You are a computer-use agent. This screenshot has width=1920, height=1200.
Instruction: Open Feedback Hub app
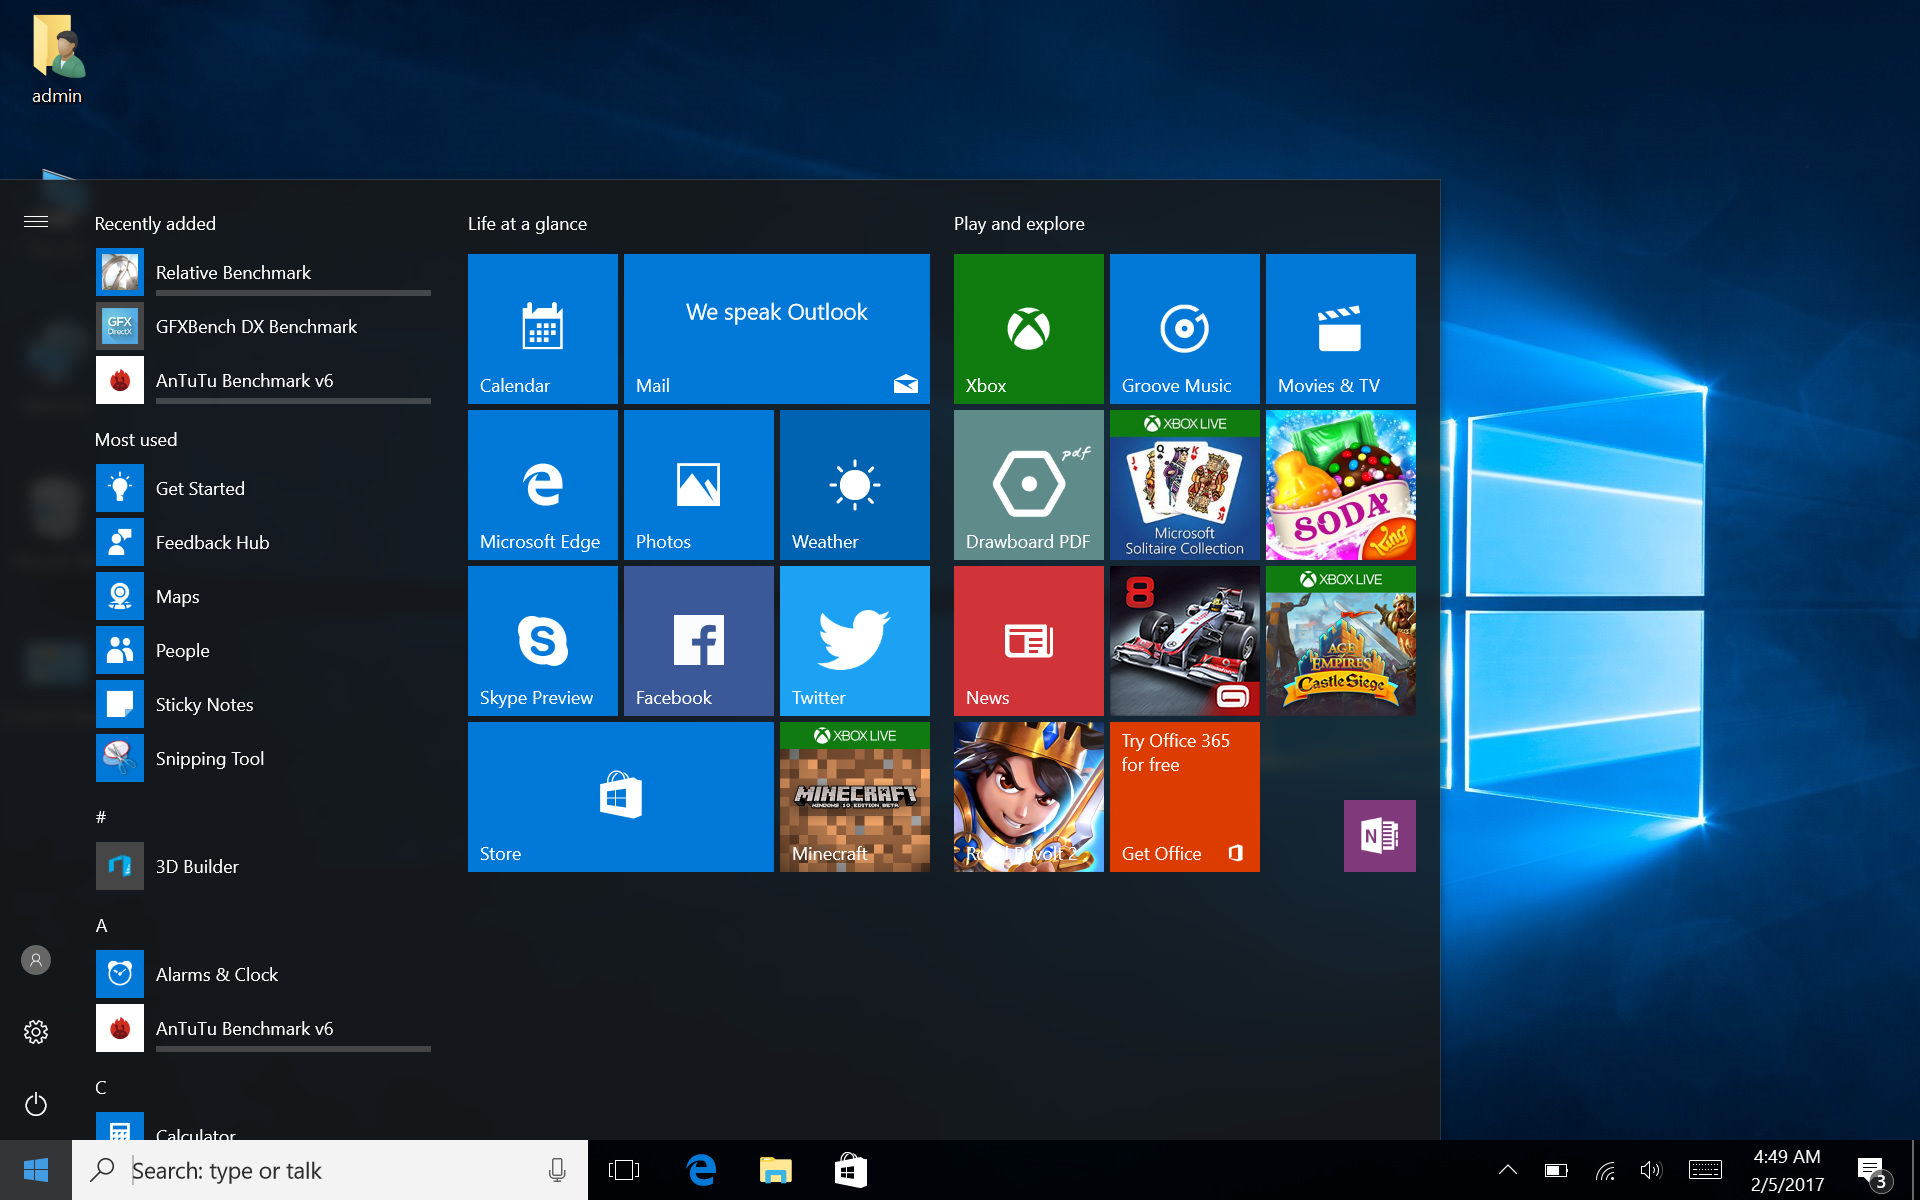263,542
